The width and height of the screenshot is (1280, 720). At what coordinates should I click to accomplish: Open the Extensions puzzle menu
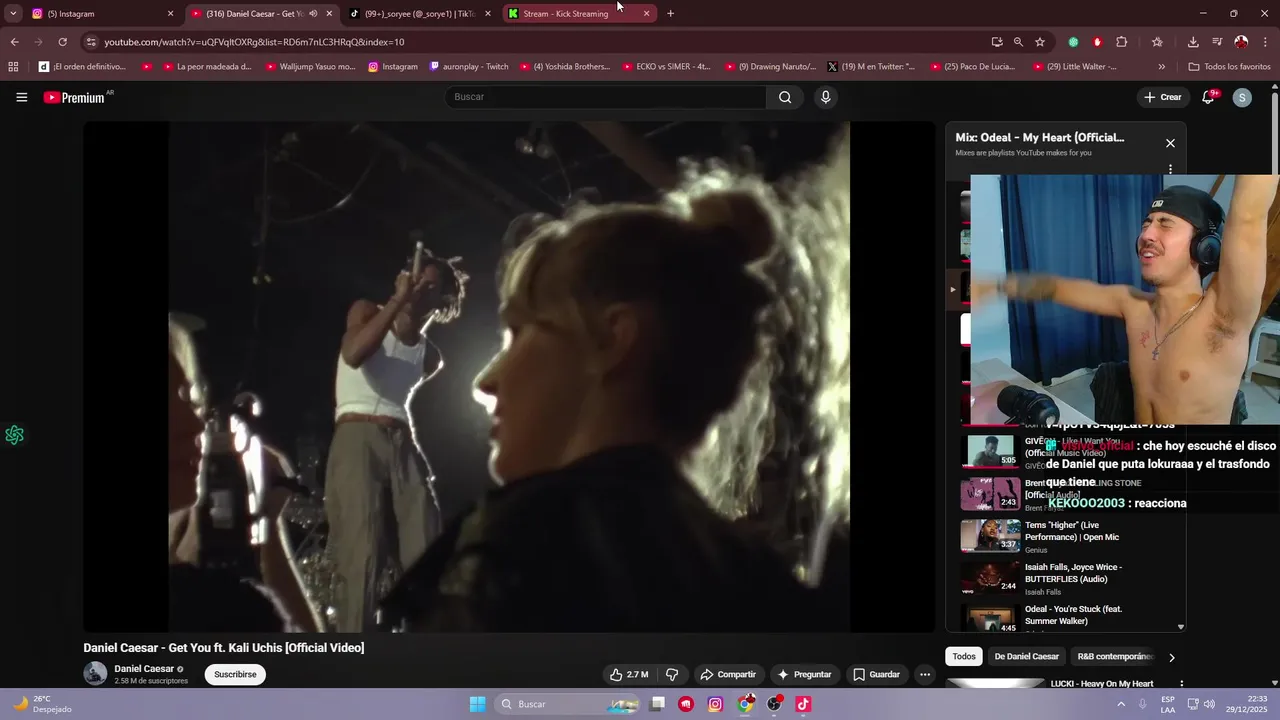[1121, 42]
